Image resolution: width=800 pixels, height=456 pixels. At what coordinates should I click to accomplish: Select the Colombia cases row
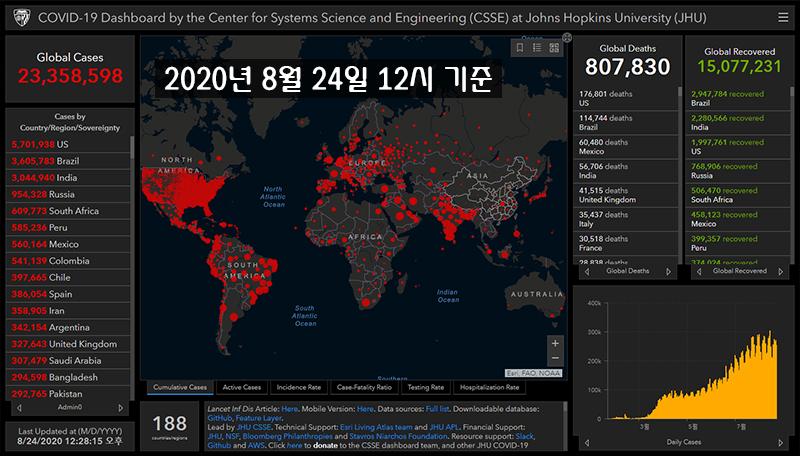tap(68, 261)
